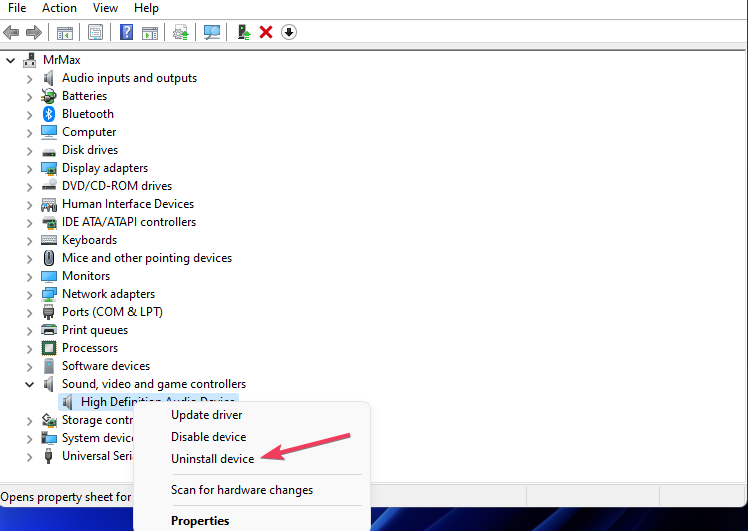Click the red X Uninstall device icon

coord(266,32)
